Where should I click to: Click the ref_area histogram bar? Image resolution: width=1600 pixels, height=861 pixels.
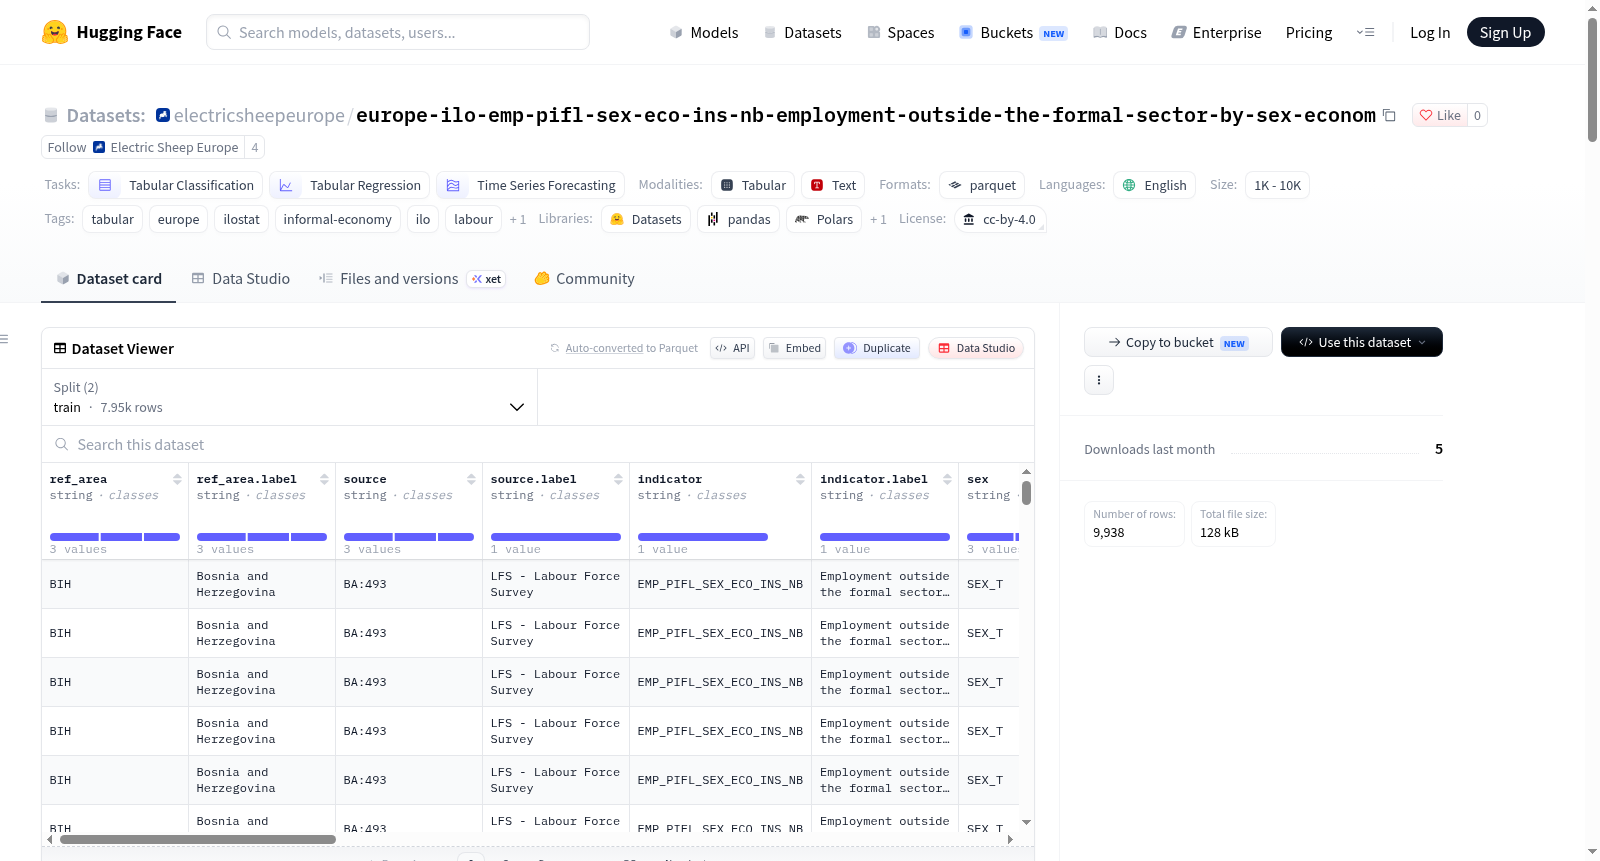point(115,537)
